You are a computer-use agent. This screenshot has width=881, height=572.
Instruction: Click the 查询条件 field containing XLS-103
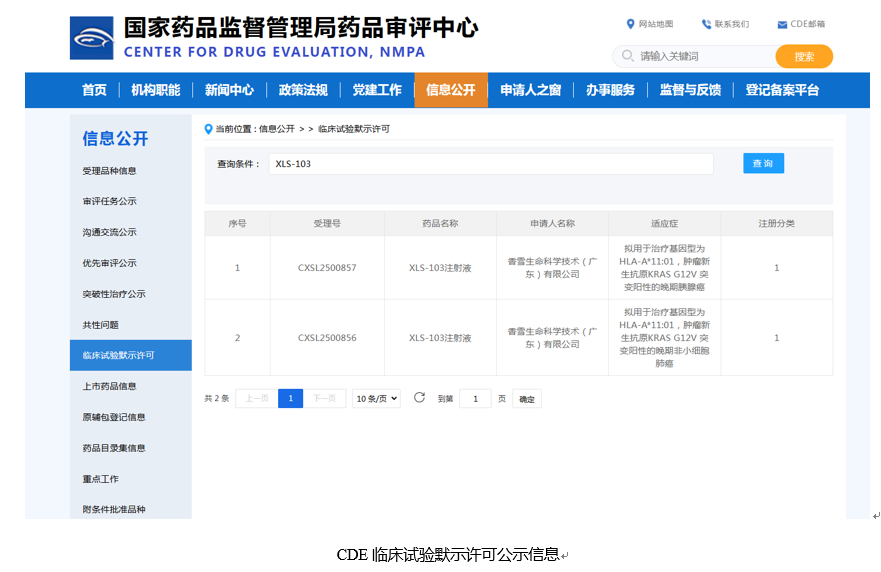(x=490, y=164)
